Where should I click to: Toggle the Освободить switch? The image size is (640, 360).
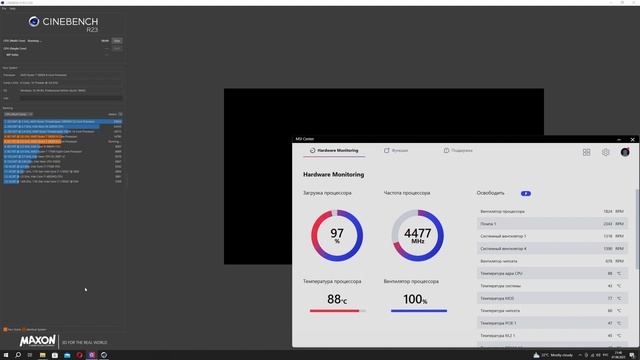click(x=526, y=193)
